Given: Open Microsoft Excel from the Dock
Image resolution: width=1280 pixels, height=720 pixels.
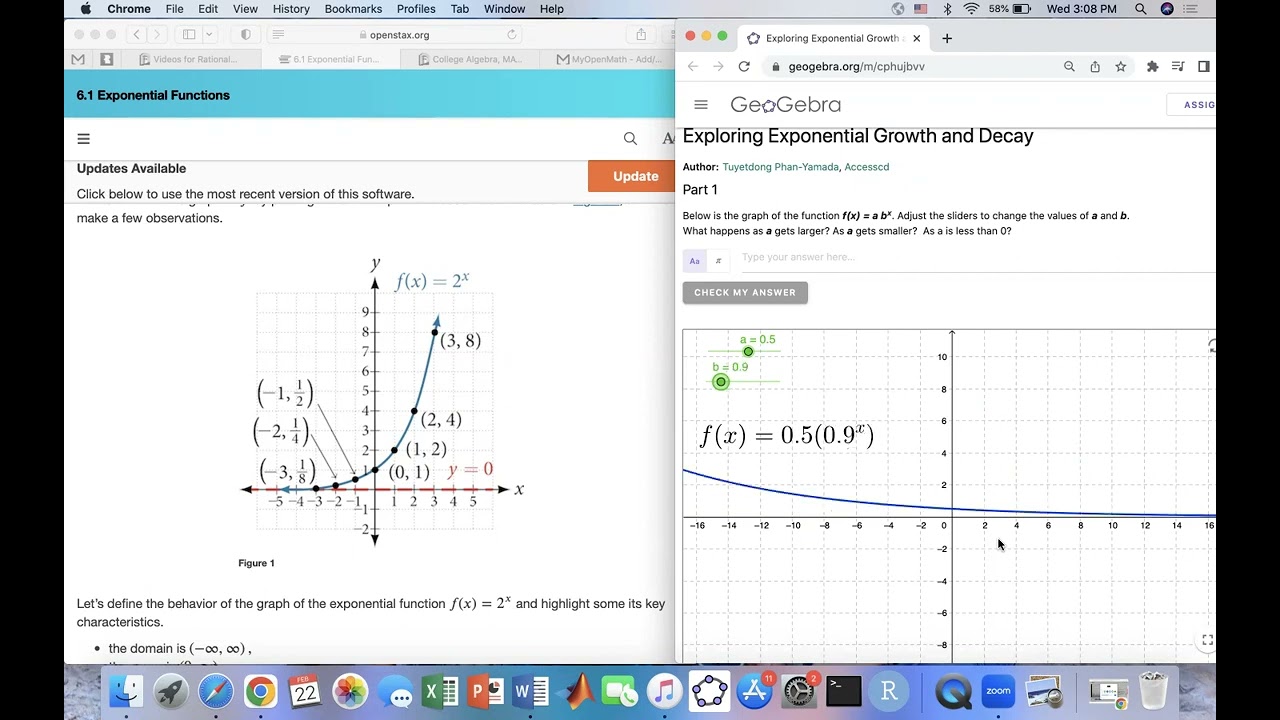Looking at the screenshot, I should (441, 691).
